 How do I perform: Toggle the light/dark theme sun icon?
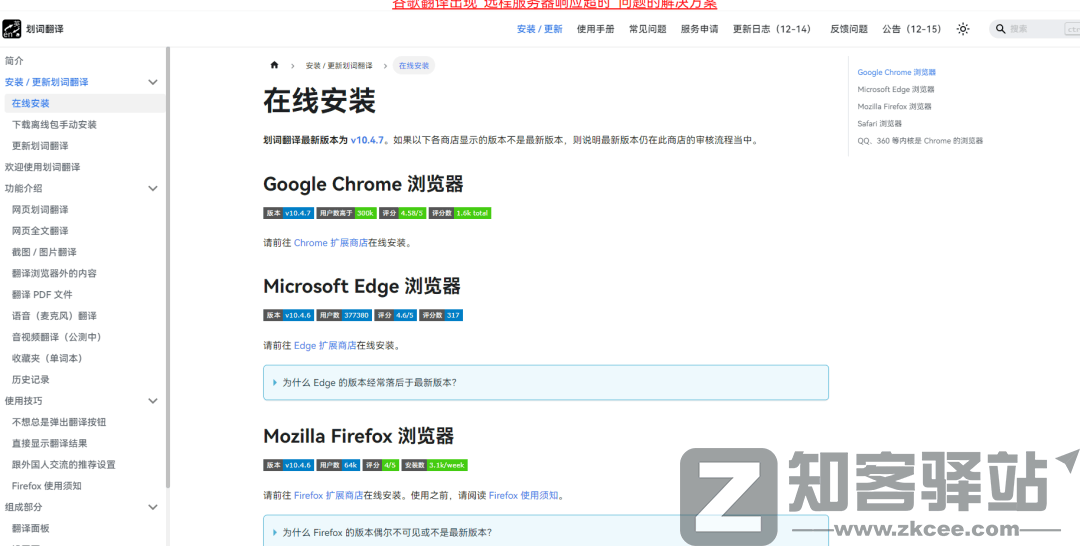[x=963, y=29]
